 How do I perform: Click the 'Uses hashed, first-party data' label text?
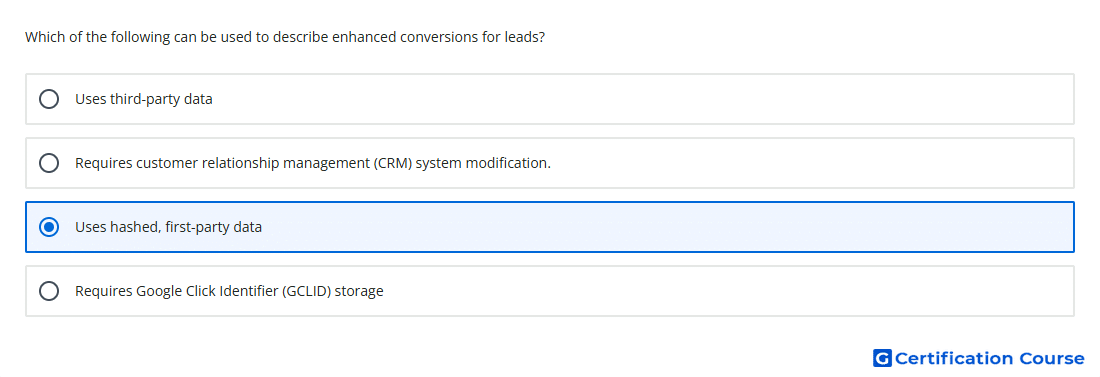coord(168,227)
